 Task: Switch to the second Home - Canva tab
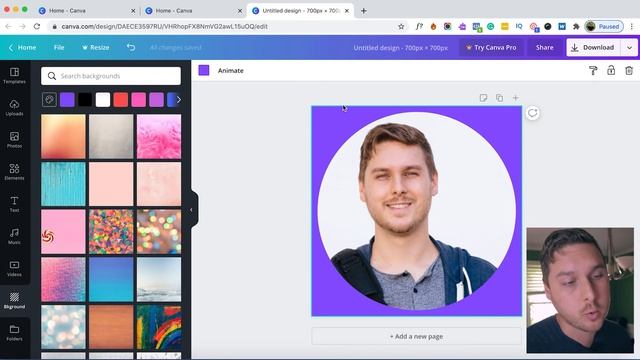coord(193,11)
